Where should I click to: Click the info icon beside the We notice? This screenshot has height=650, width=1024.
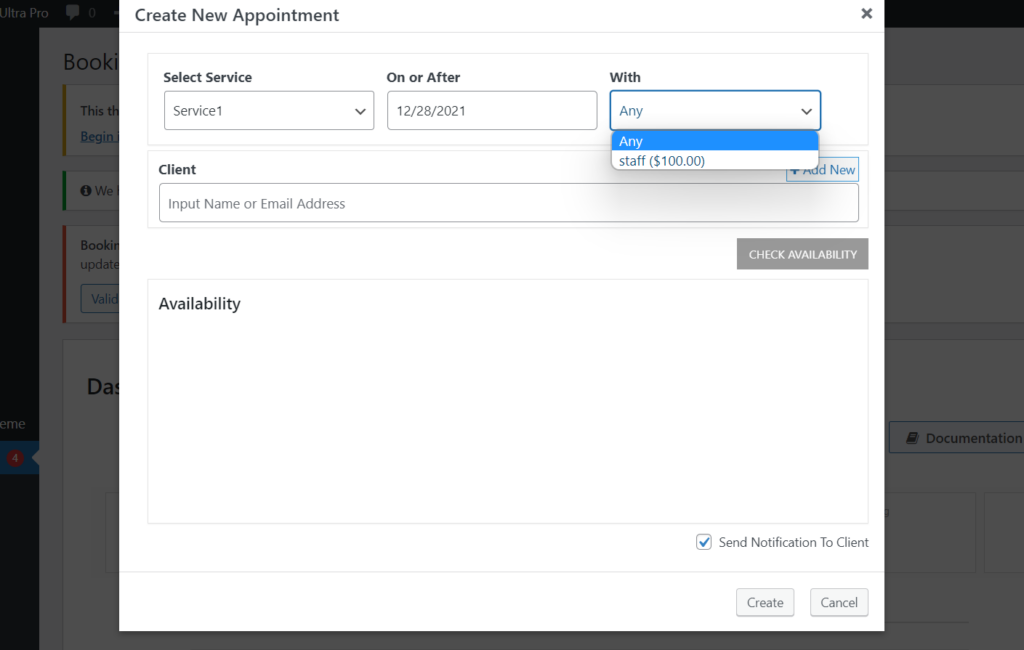tap(86, 191)
